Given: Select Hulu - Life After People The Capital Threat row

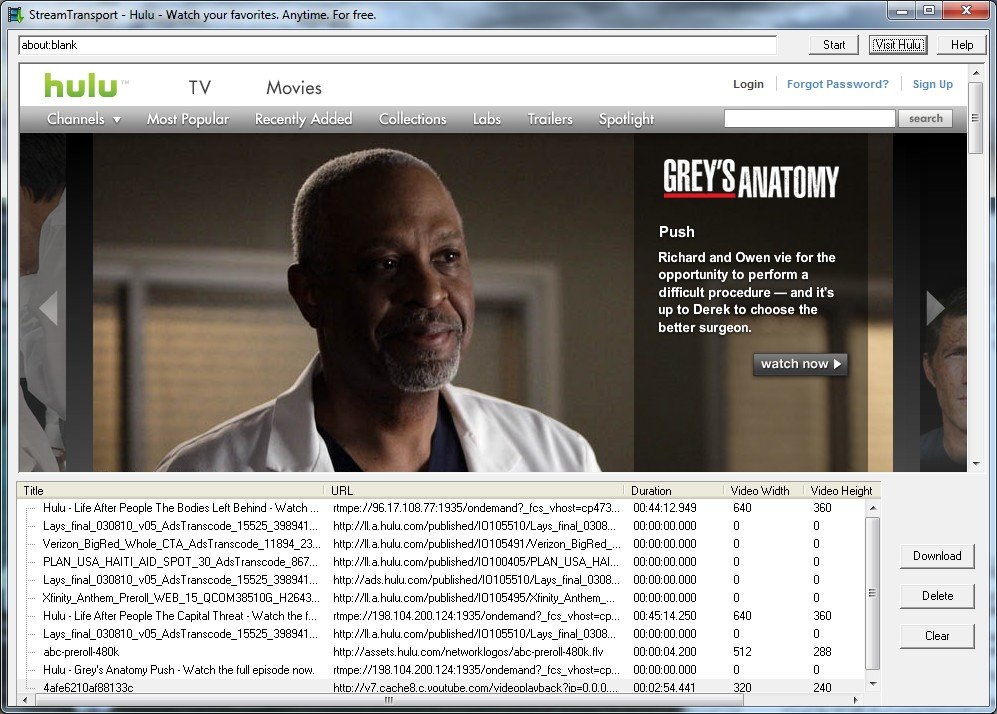Looking at the screenshot, I should tap(441, 615).
